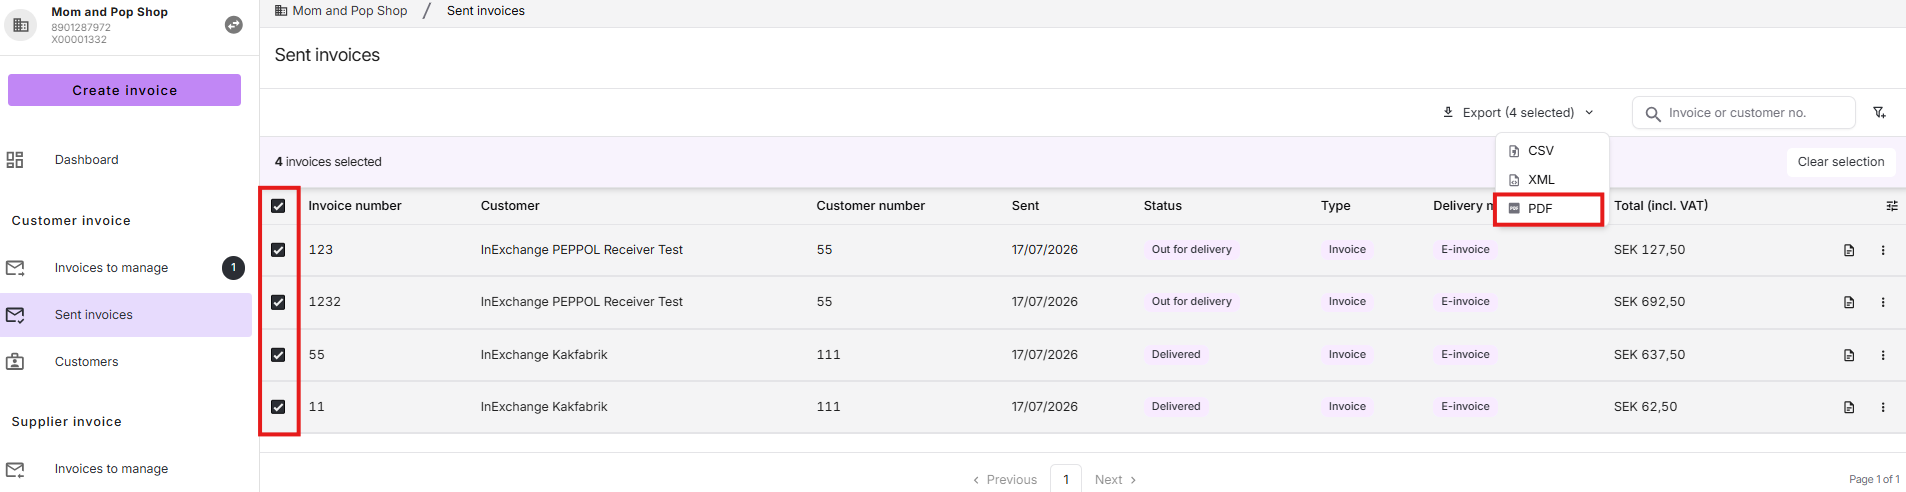Click the Create invoice button
The image size is (1906, 492).
click(124, 90)
